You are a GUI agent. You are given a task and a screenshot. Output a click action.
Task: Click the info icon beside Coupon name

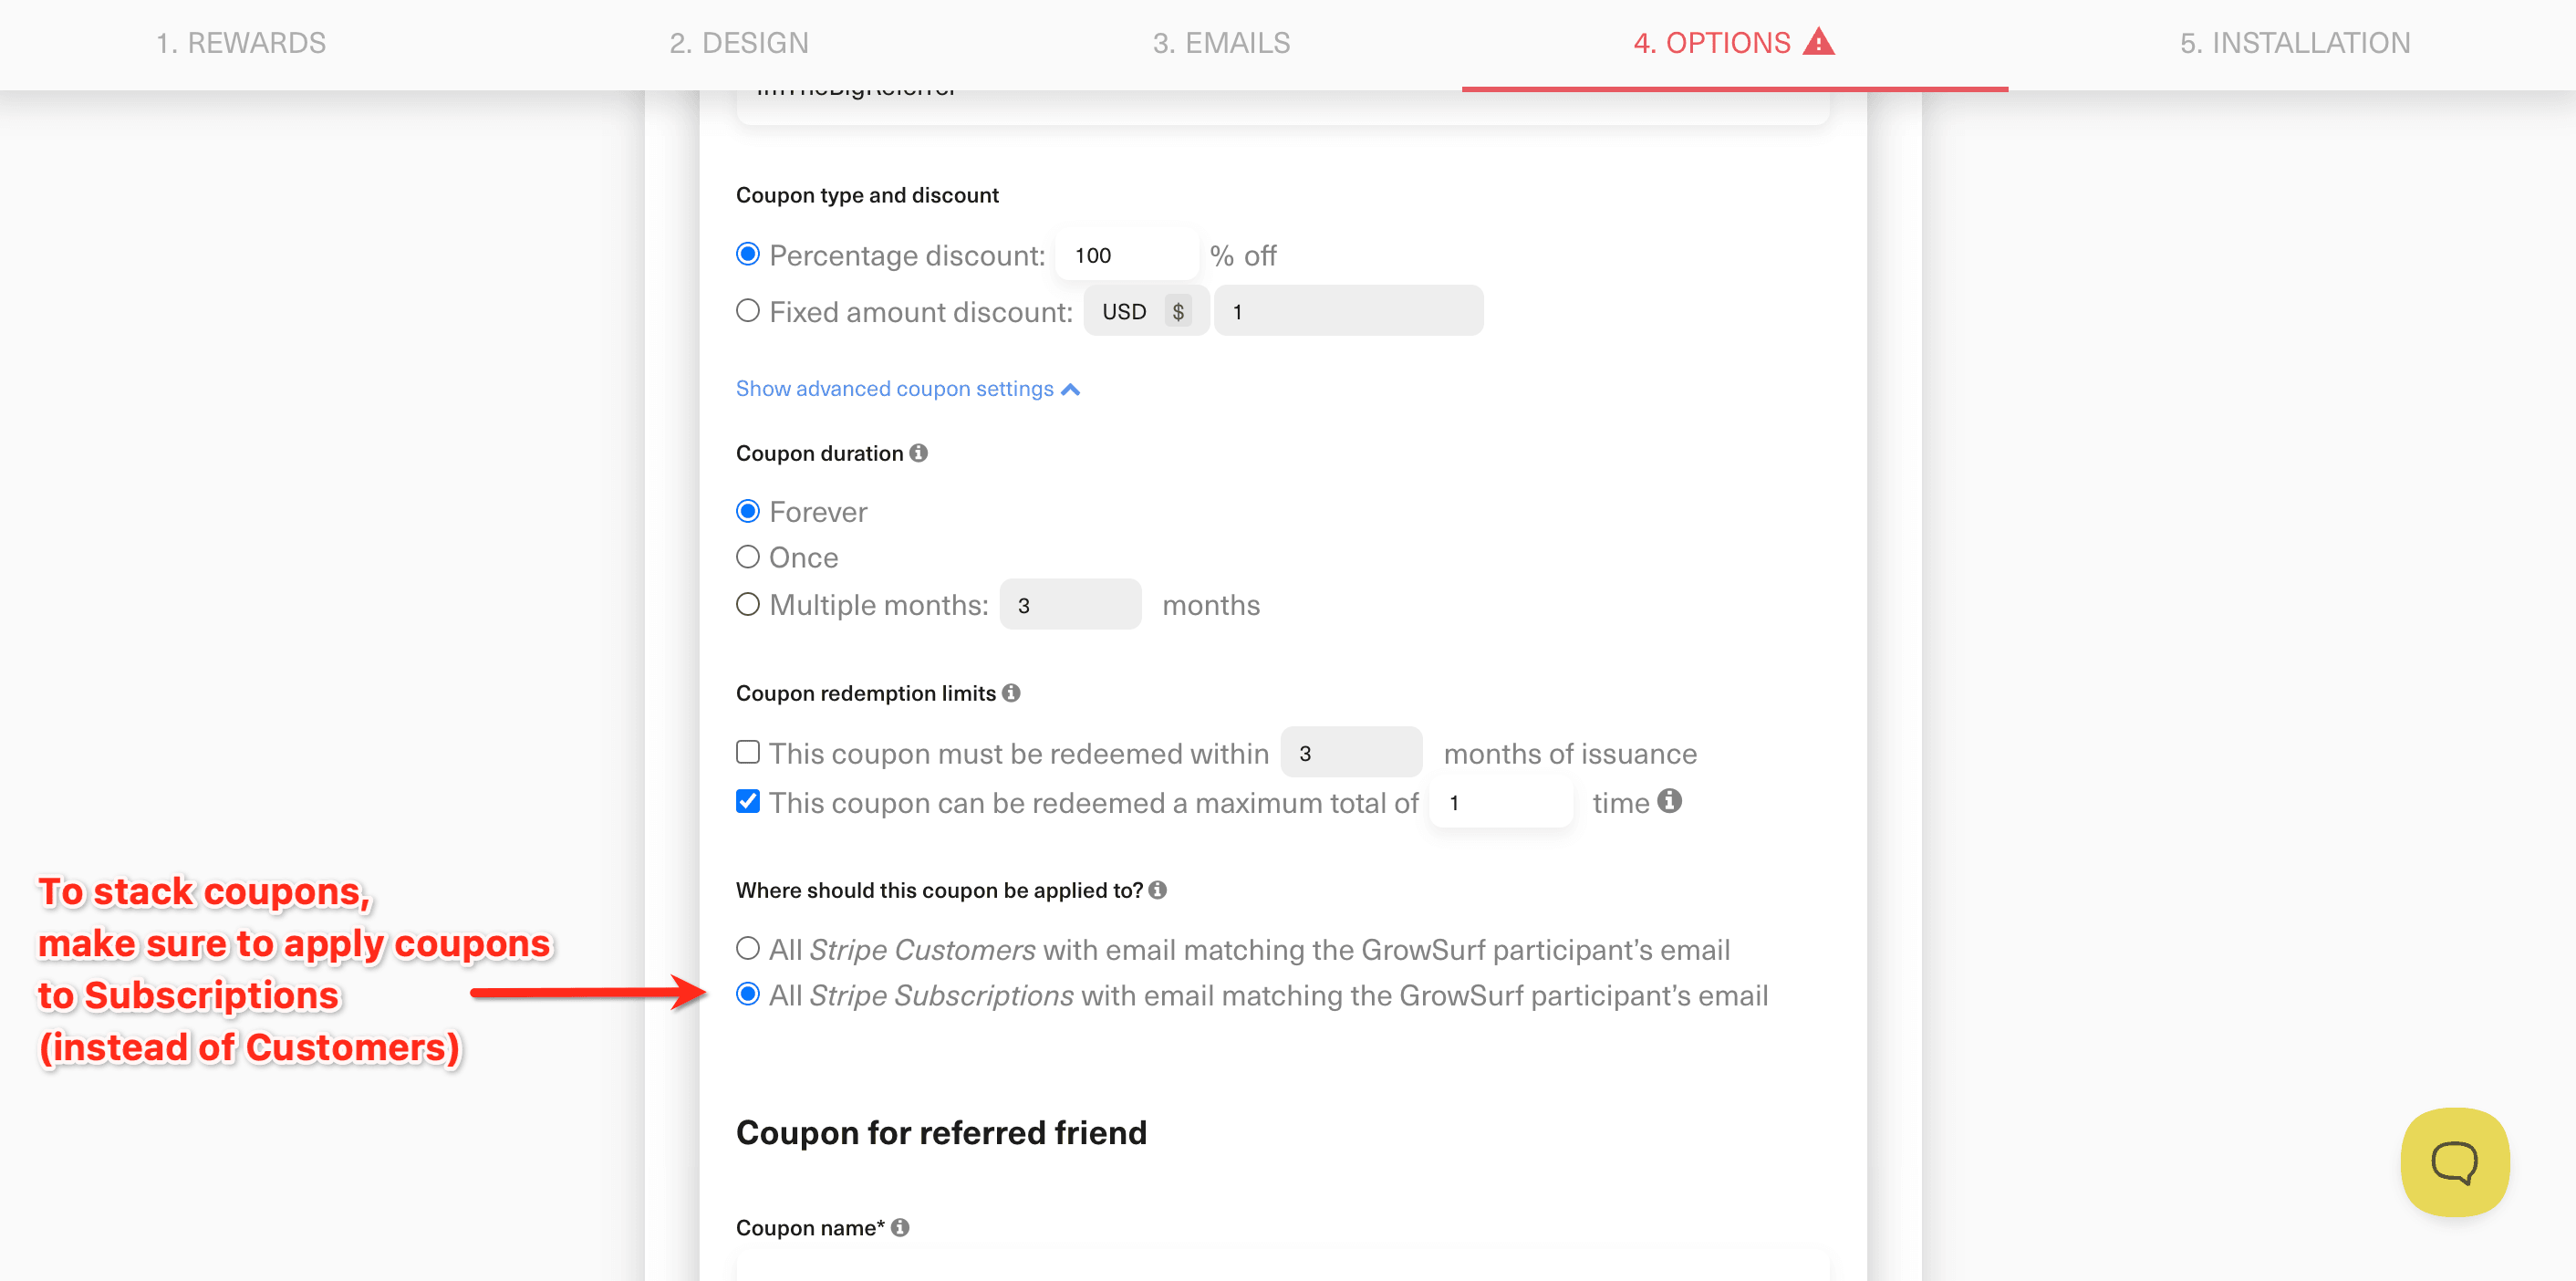point(899,1227)
